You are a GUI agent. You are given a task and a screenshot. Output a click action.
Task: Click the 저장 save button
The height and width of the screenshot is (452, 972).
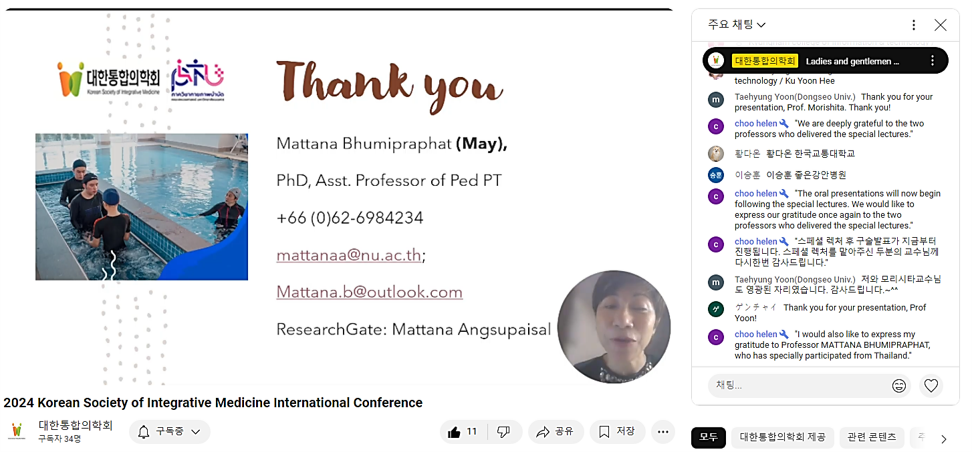pos(617,432)
